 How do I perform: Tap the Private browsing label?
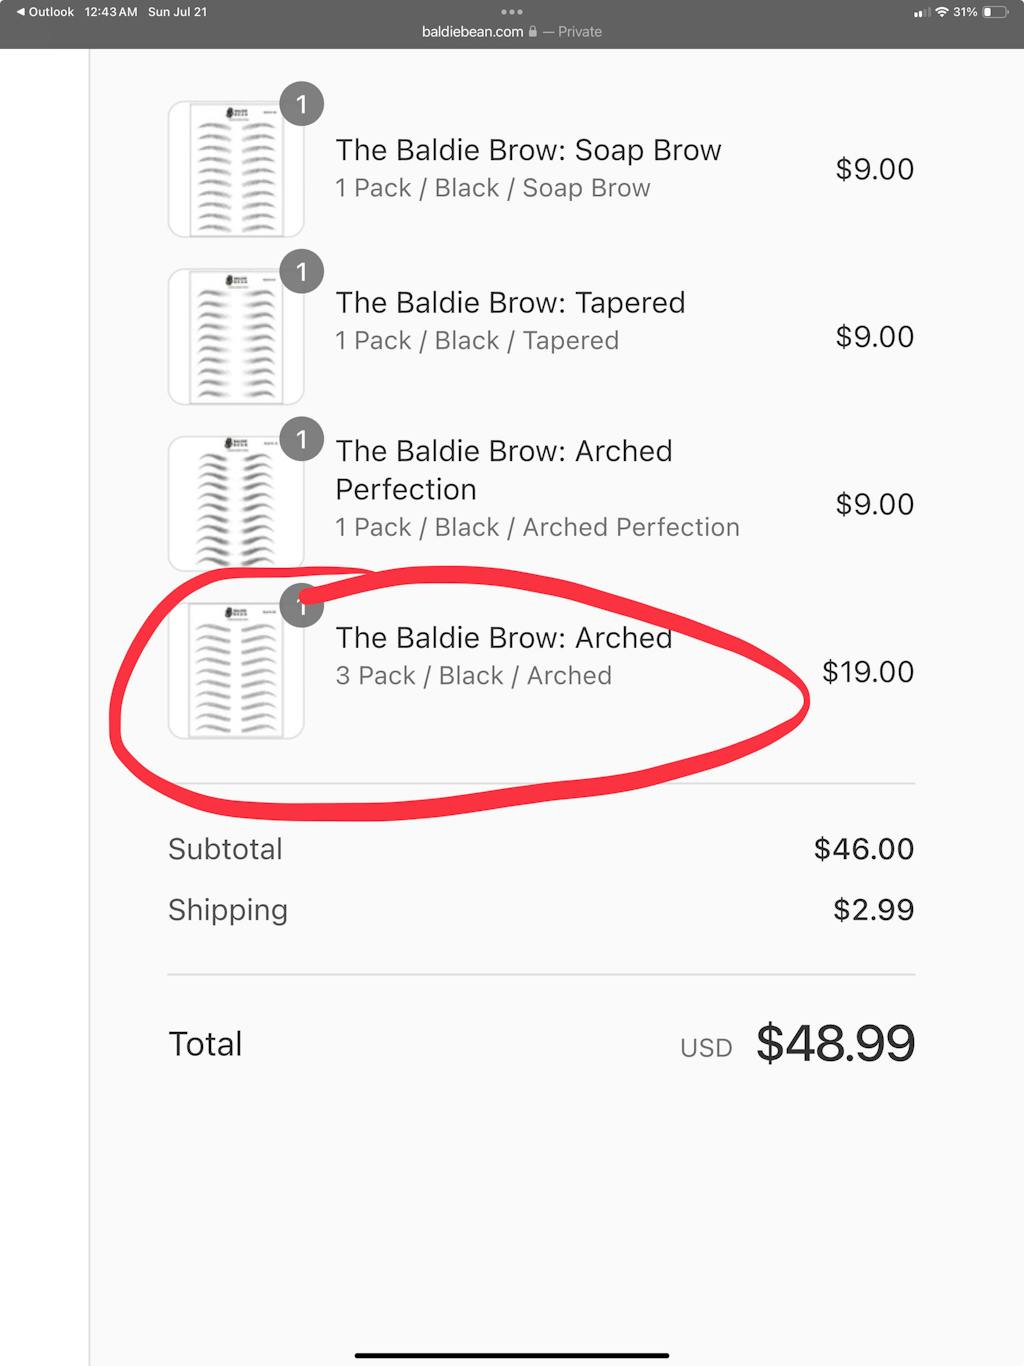pyautogui.click(x=580, y=32)
